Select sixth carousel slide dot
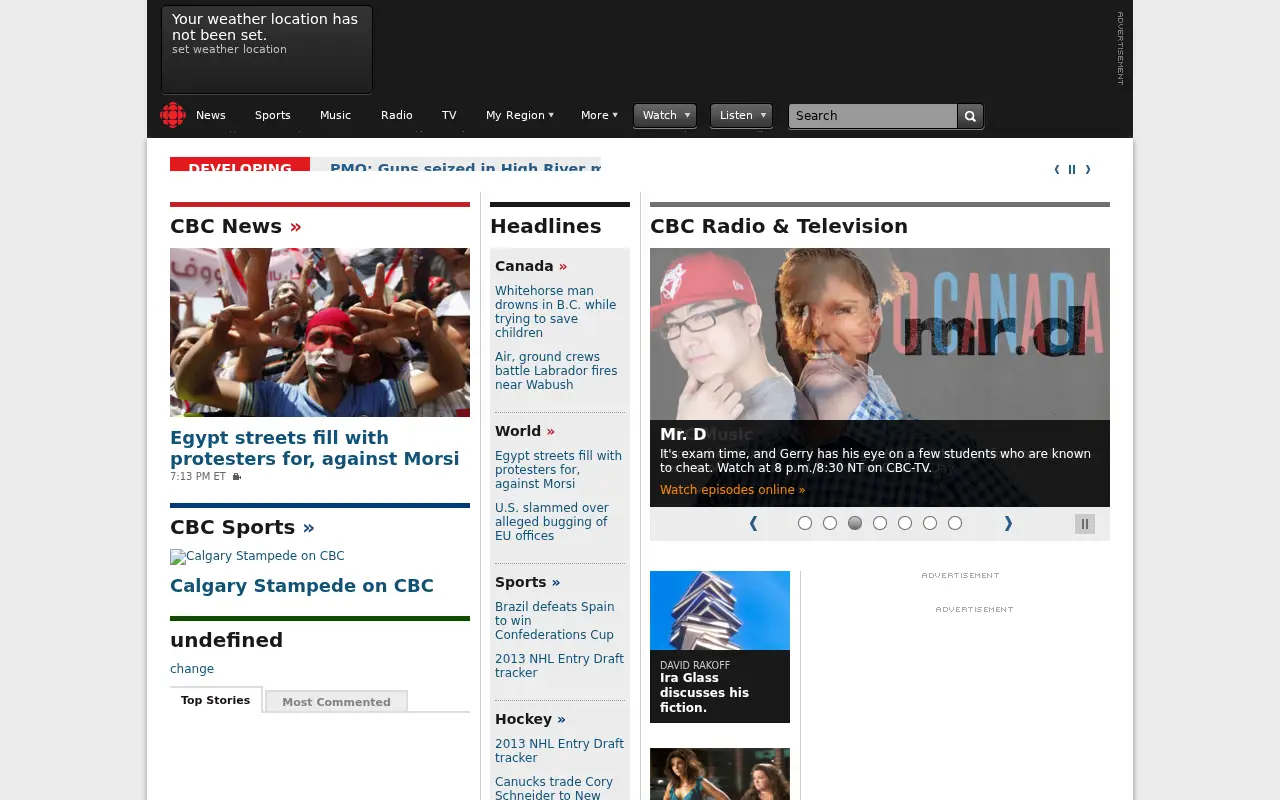The image size is (1280, 800). pos(930,523)
